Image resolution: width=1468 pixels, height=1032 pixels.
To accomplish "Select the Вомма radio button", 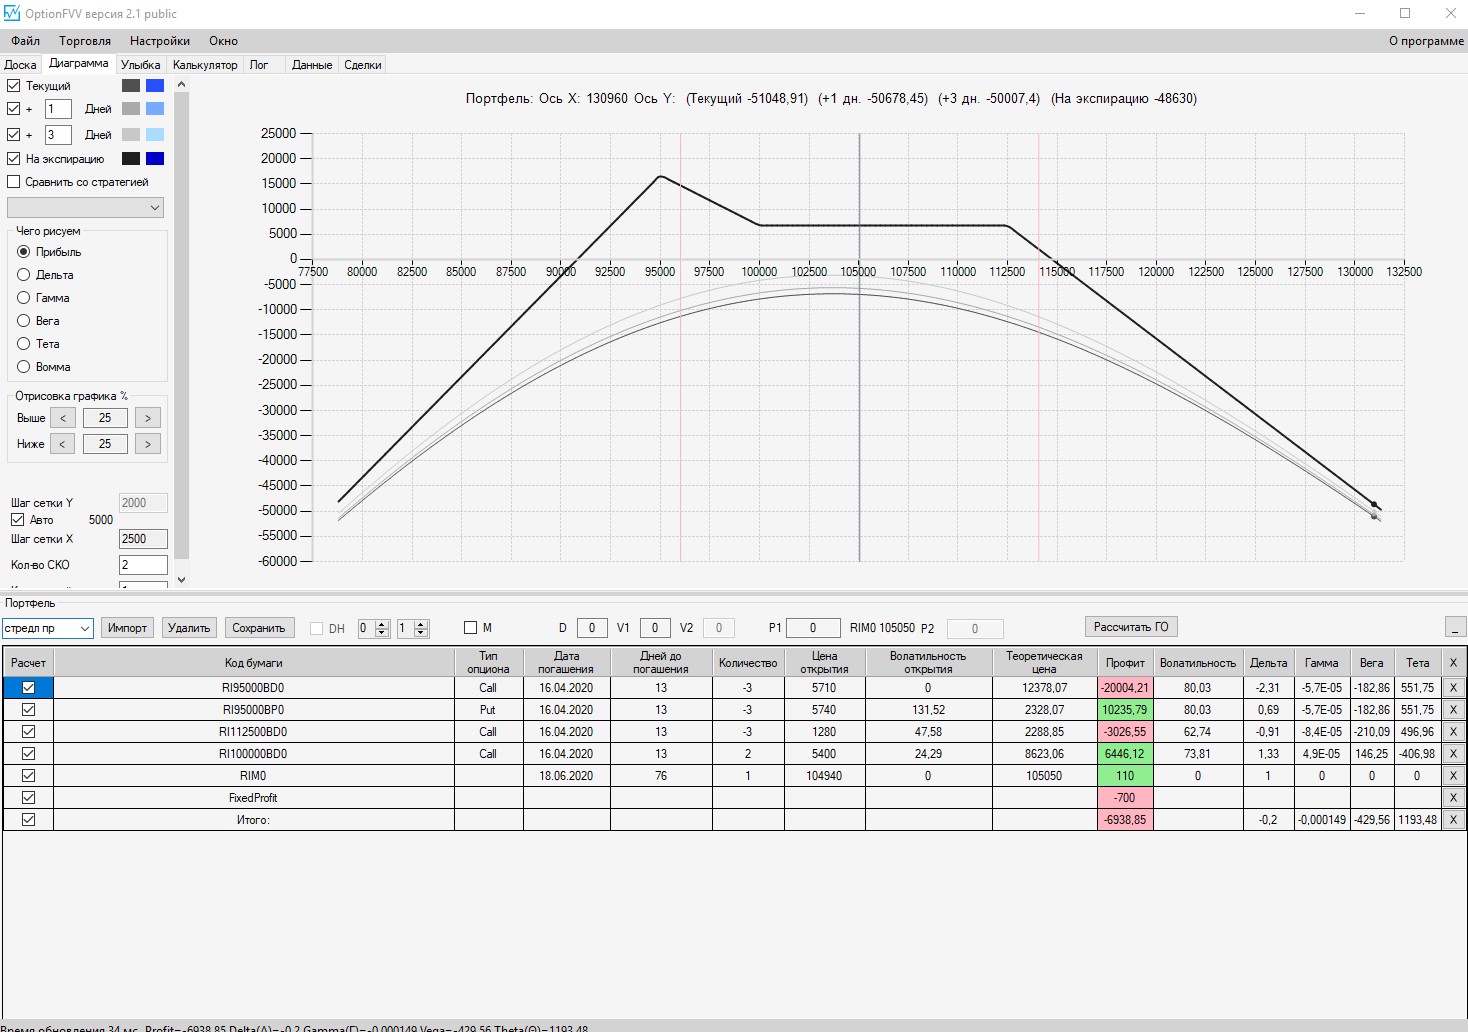I will pyautogui.click(x=24, y=367).
